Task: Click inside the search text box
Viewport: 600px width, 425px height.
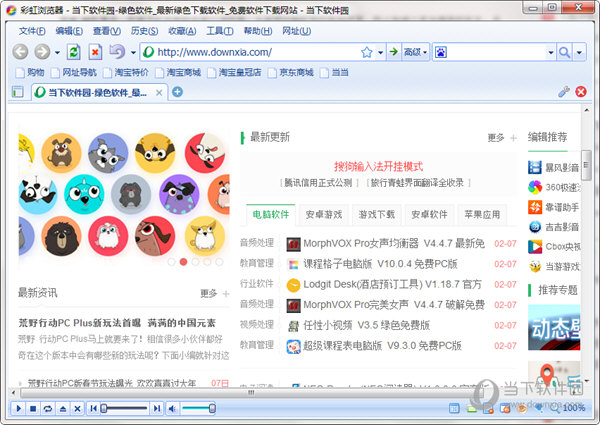Action: pyautogui.click(x=497, y=52)
